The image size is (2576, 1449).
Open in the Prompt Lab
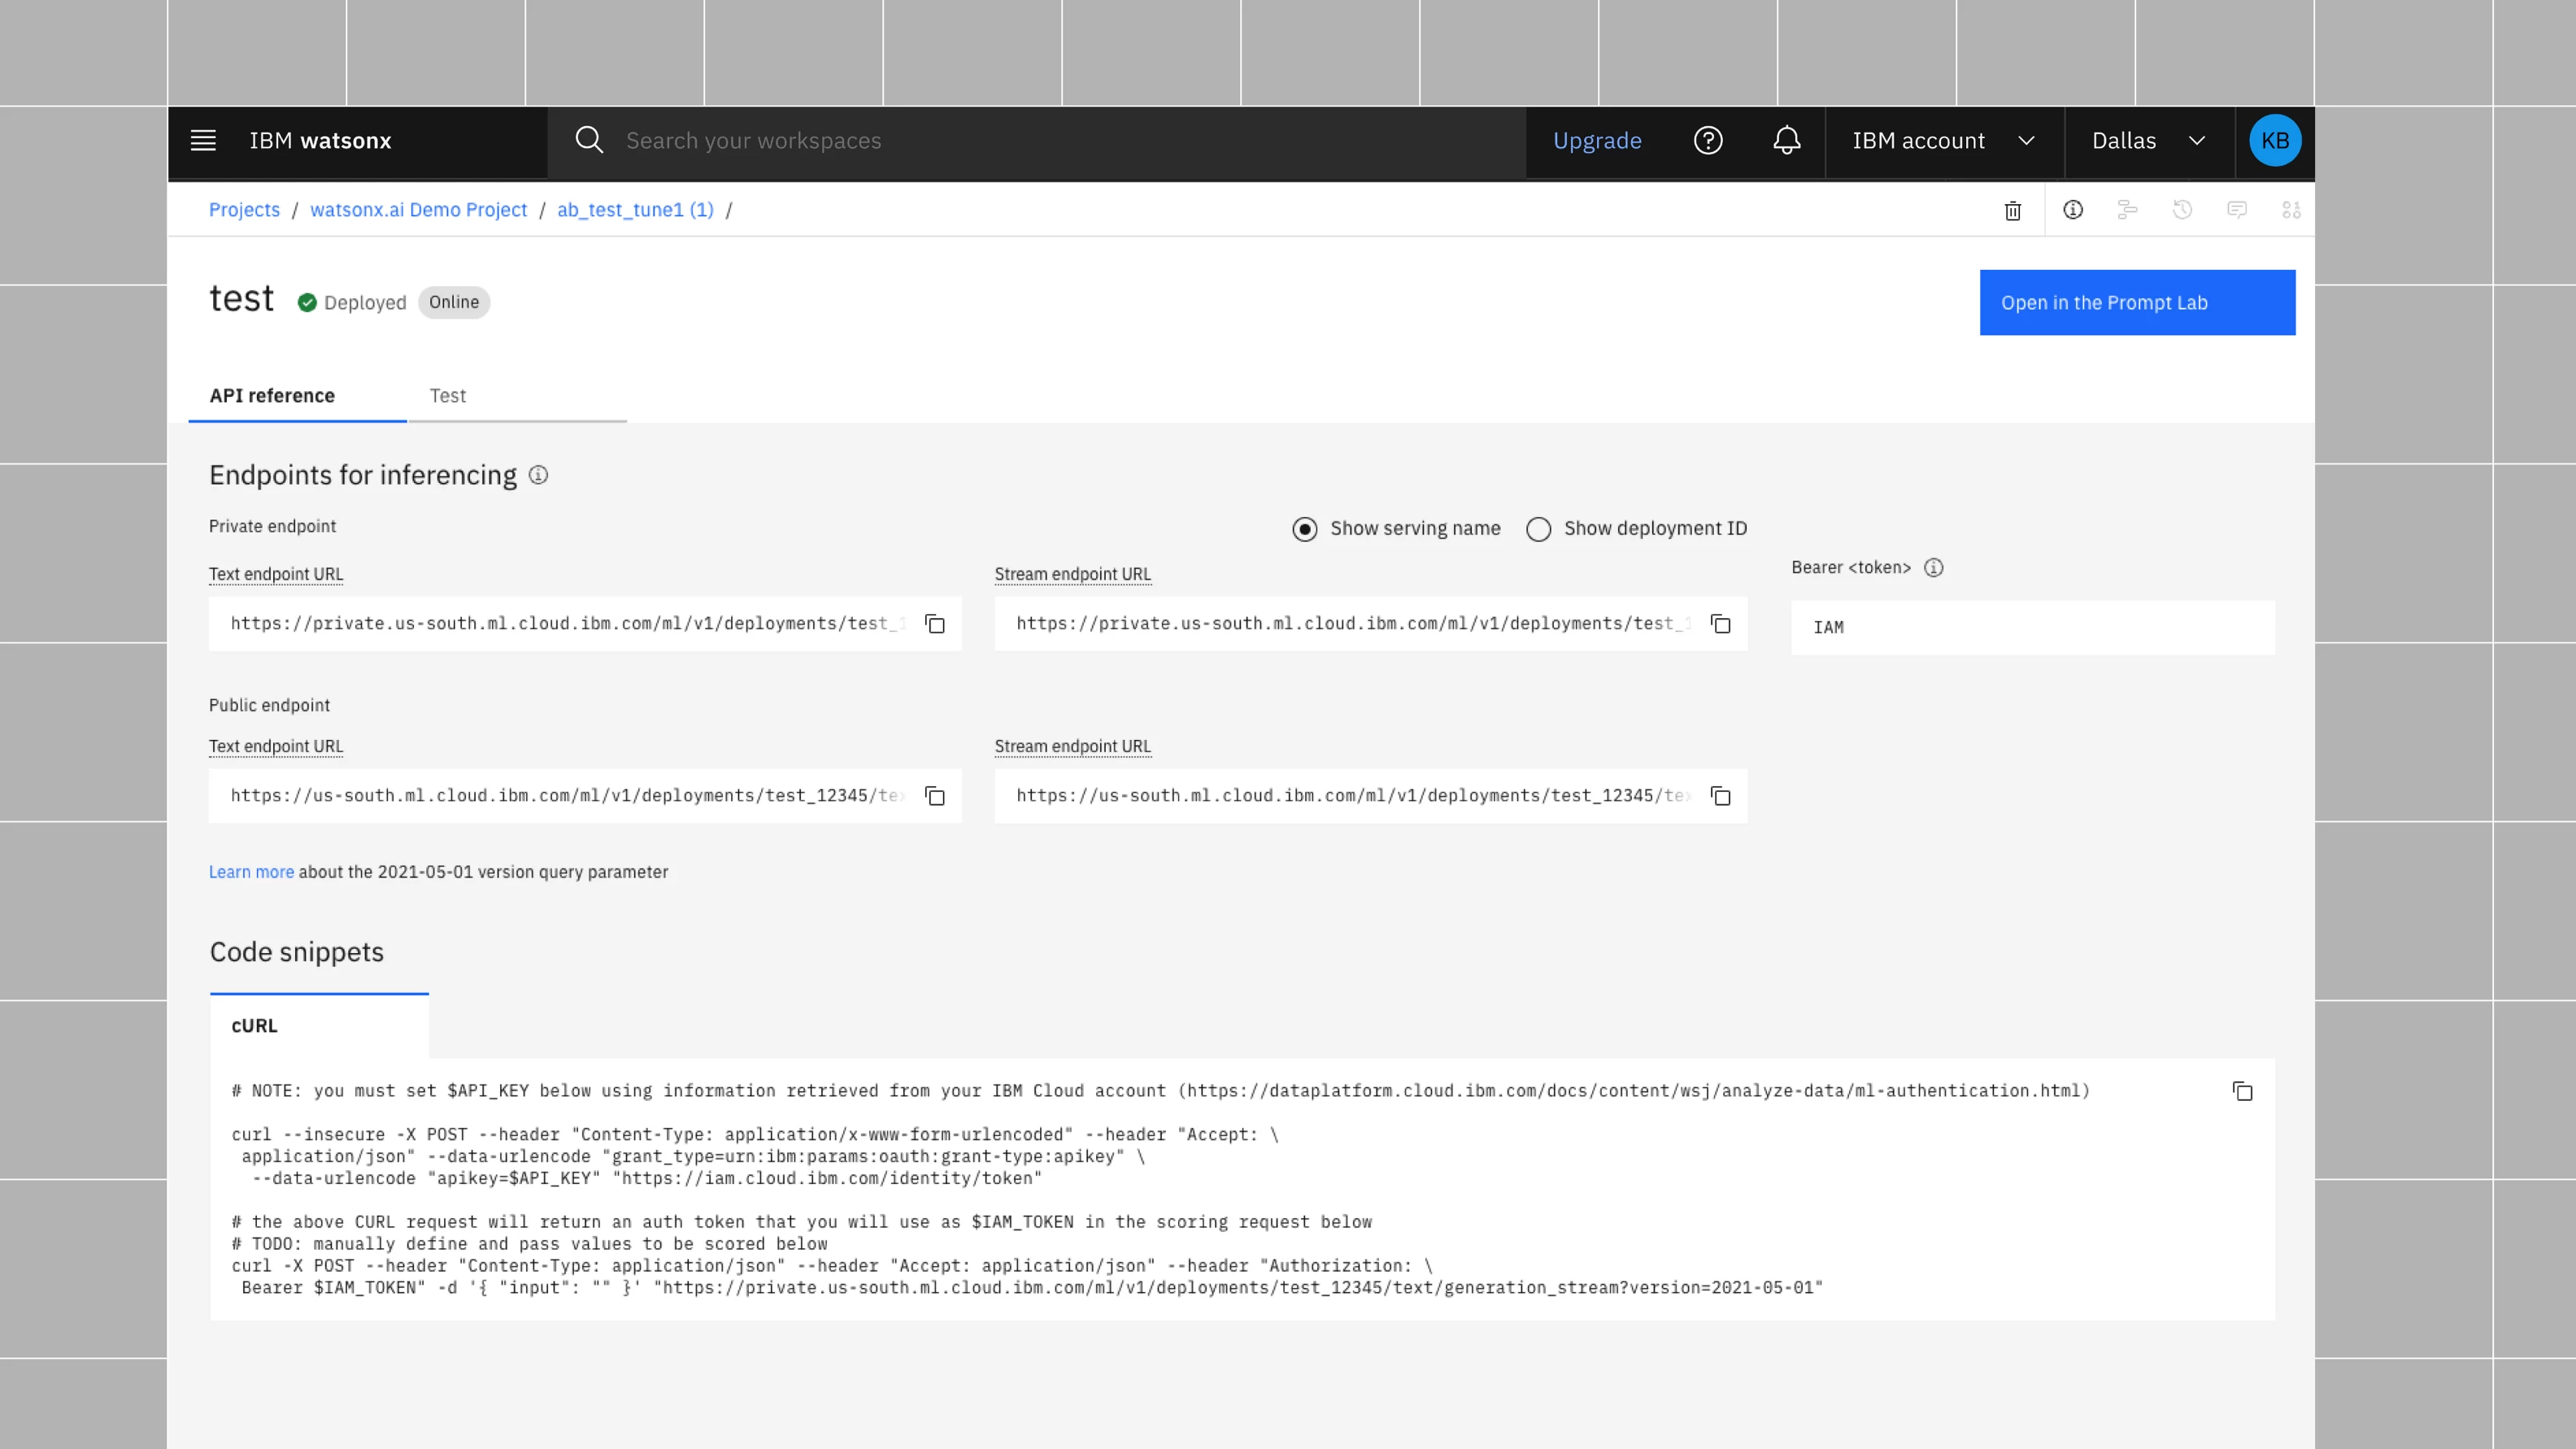coord(2137,302)
